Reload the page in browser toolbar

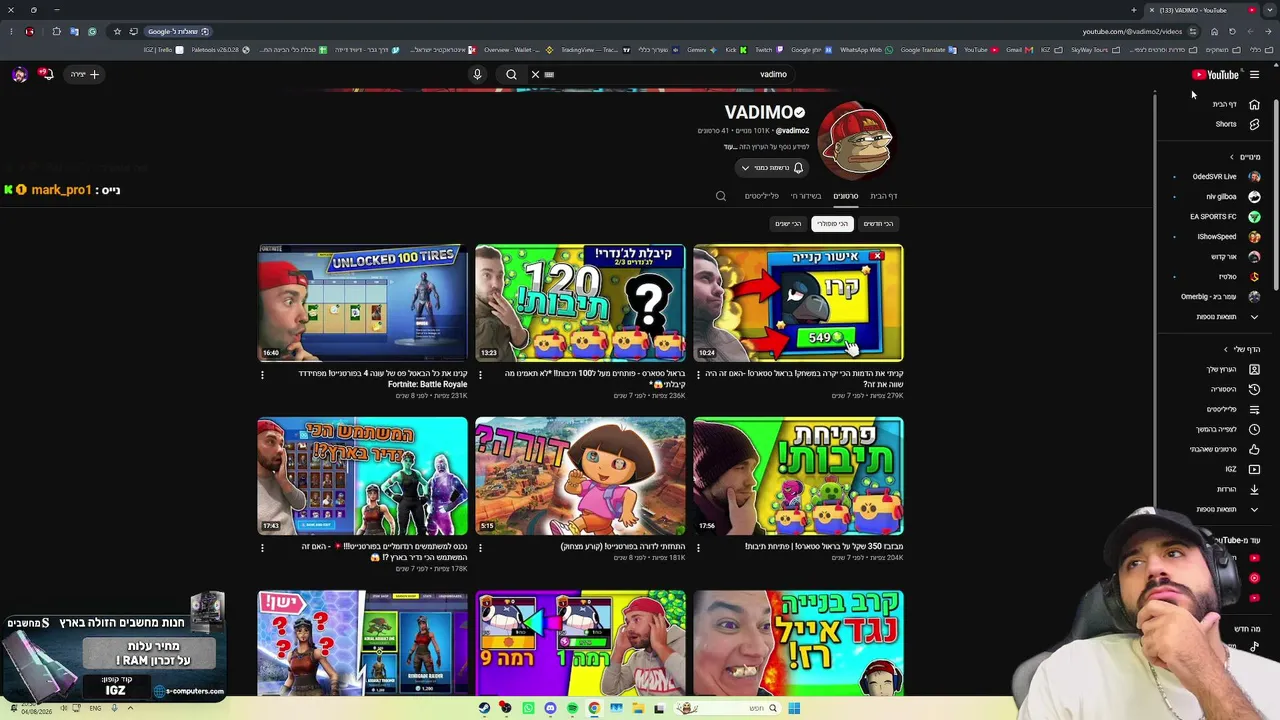pos(1232,31)
